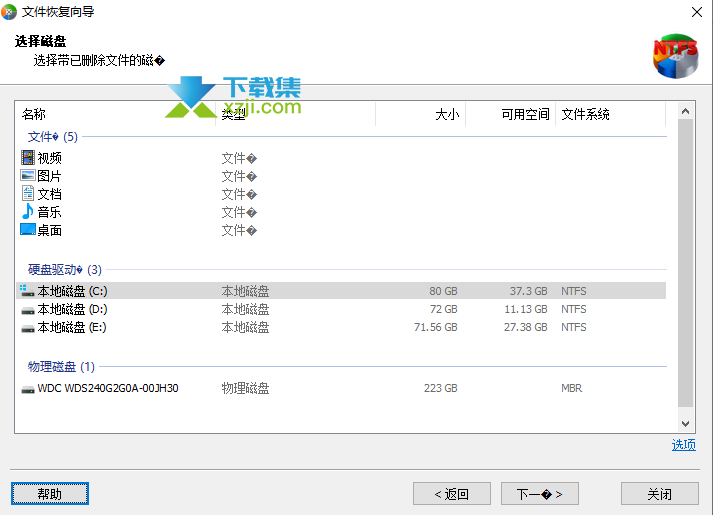Open the 帮助 help button
713x515 pixels.
50,494
